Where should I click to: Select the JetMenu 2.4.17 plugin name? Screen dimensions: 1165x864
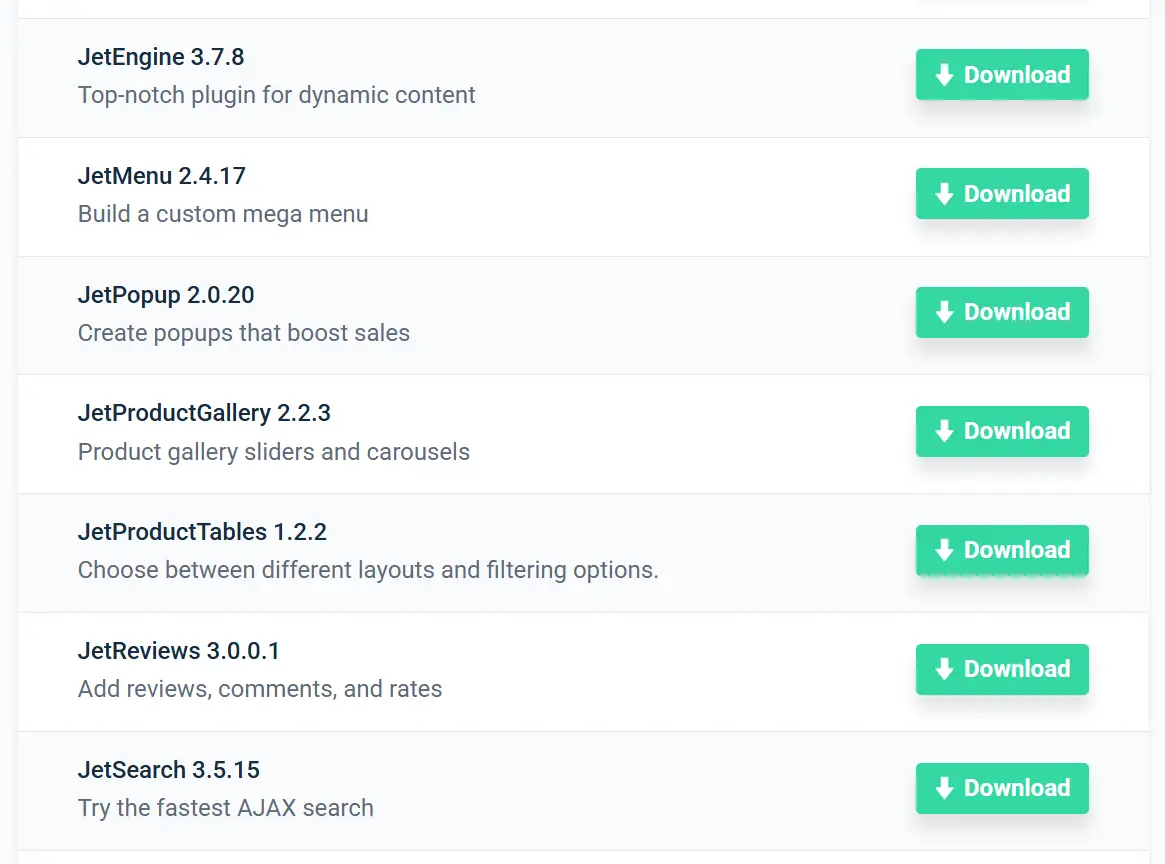pos(162,176)
